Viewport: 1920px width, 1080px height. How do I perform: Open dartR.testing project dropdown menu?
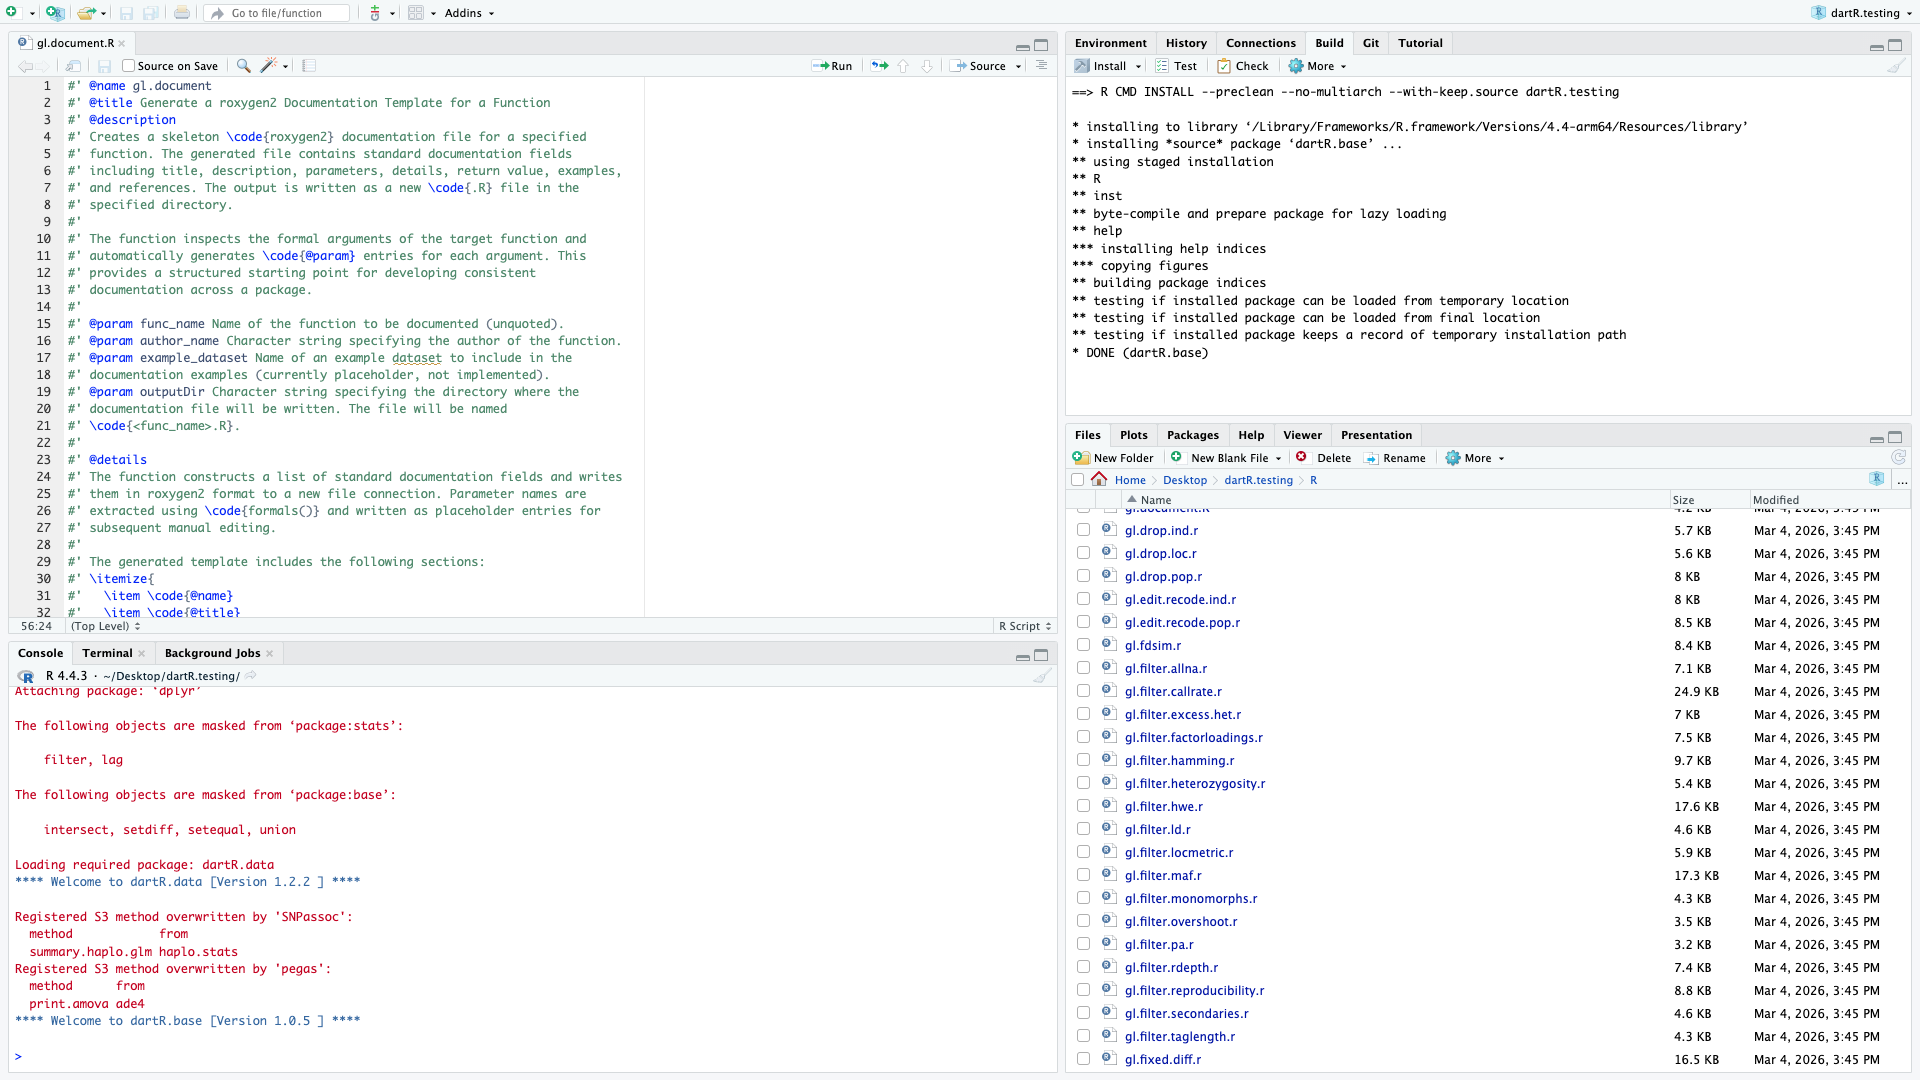click(x=1862, y=13)
